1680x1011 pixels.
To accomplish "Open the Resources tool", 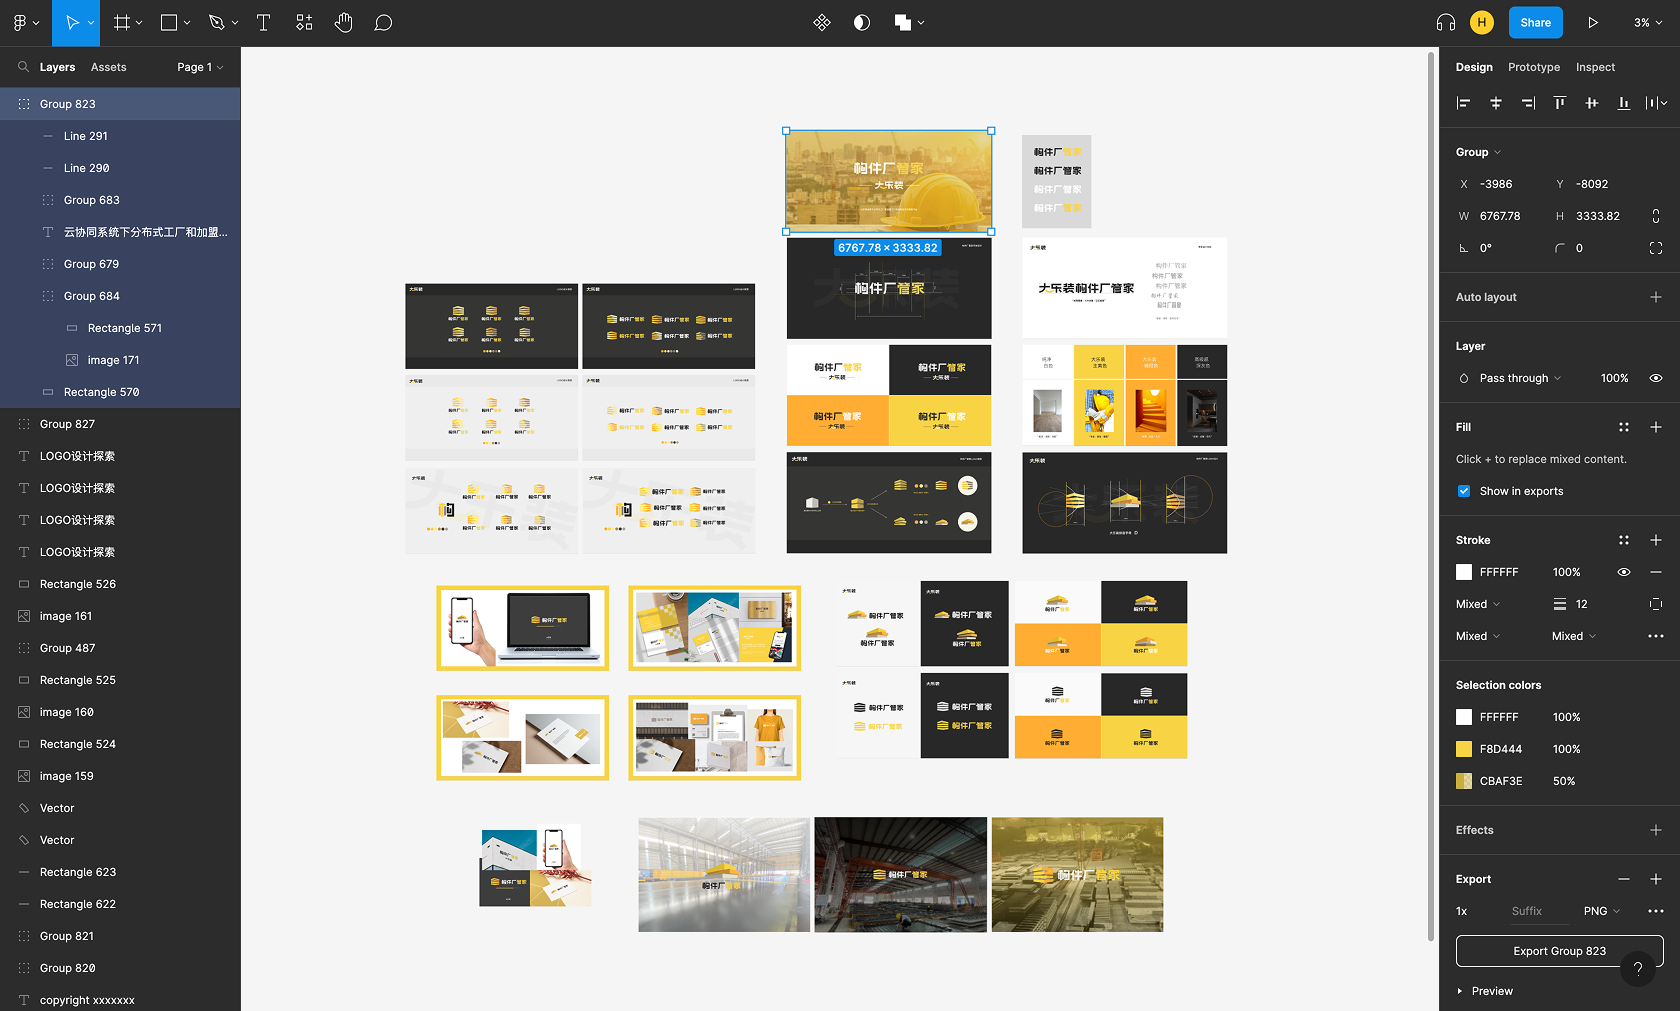I will click(305, 23).
